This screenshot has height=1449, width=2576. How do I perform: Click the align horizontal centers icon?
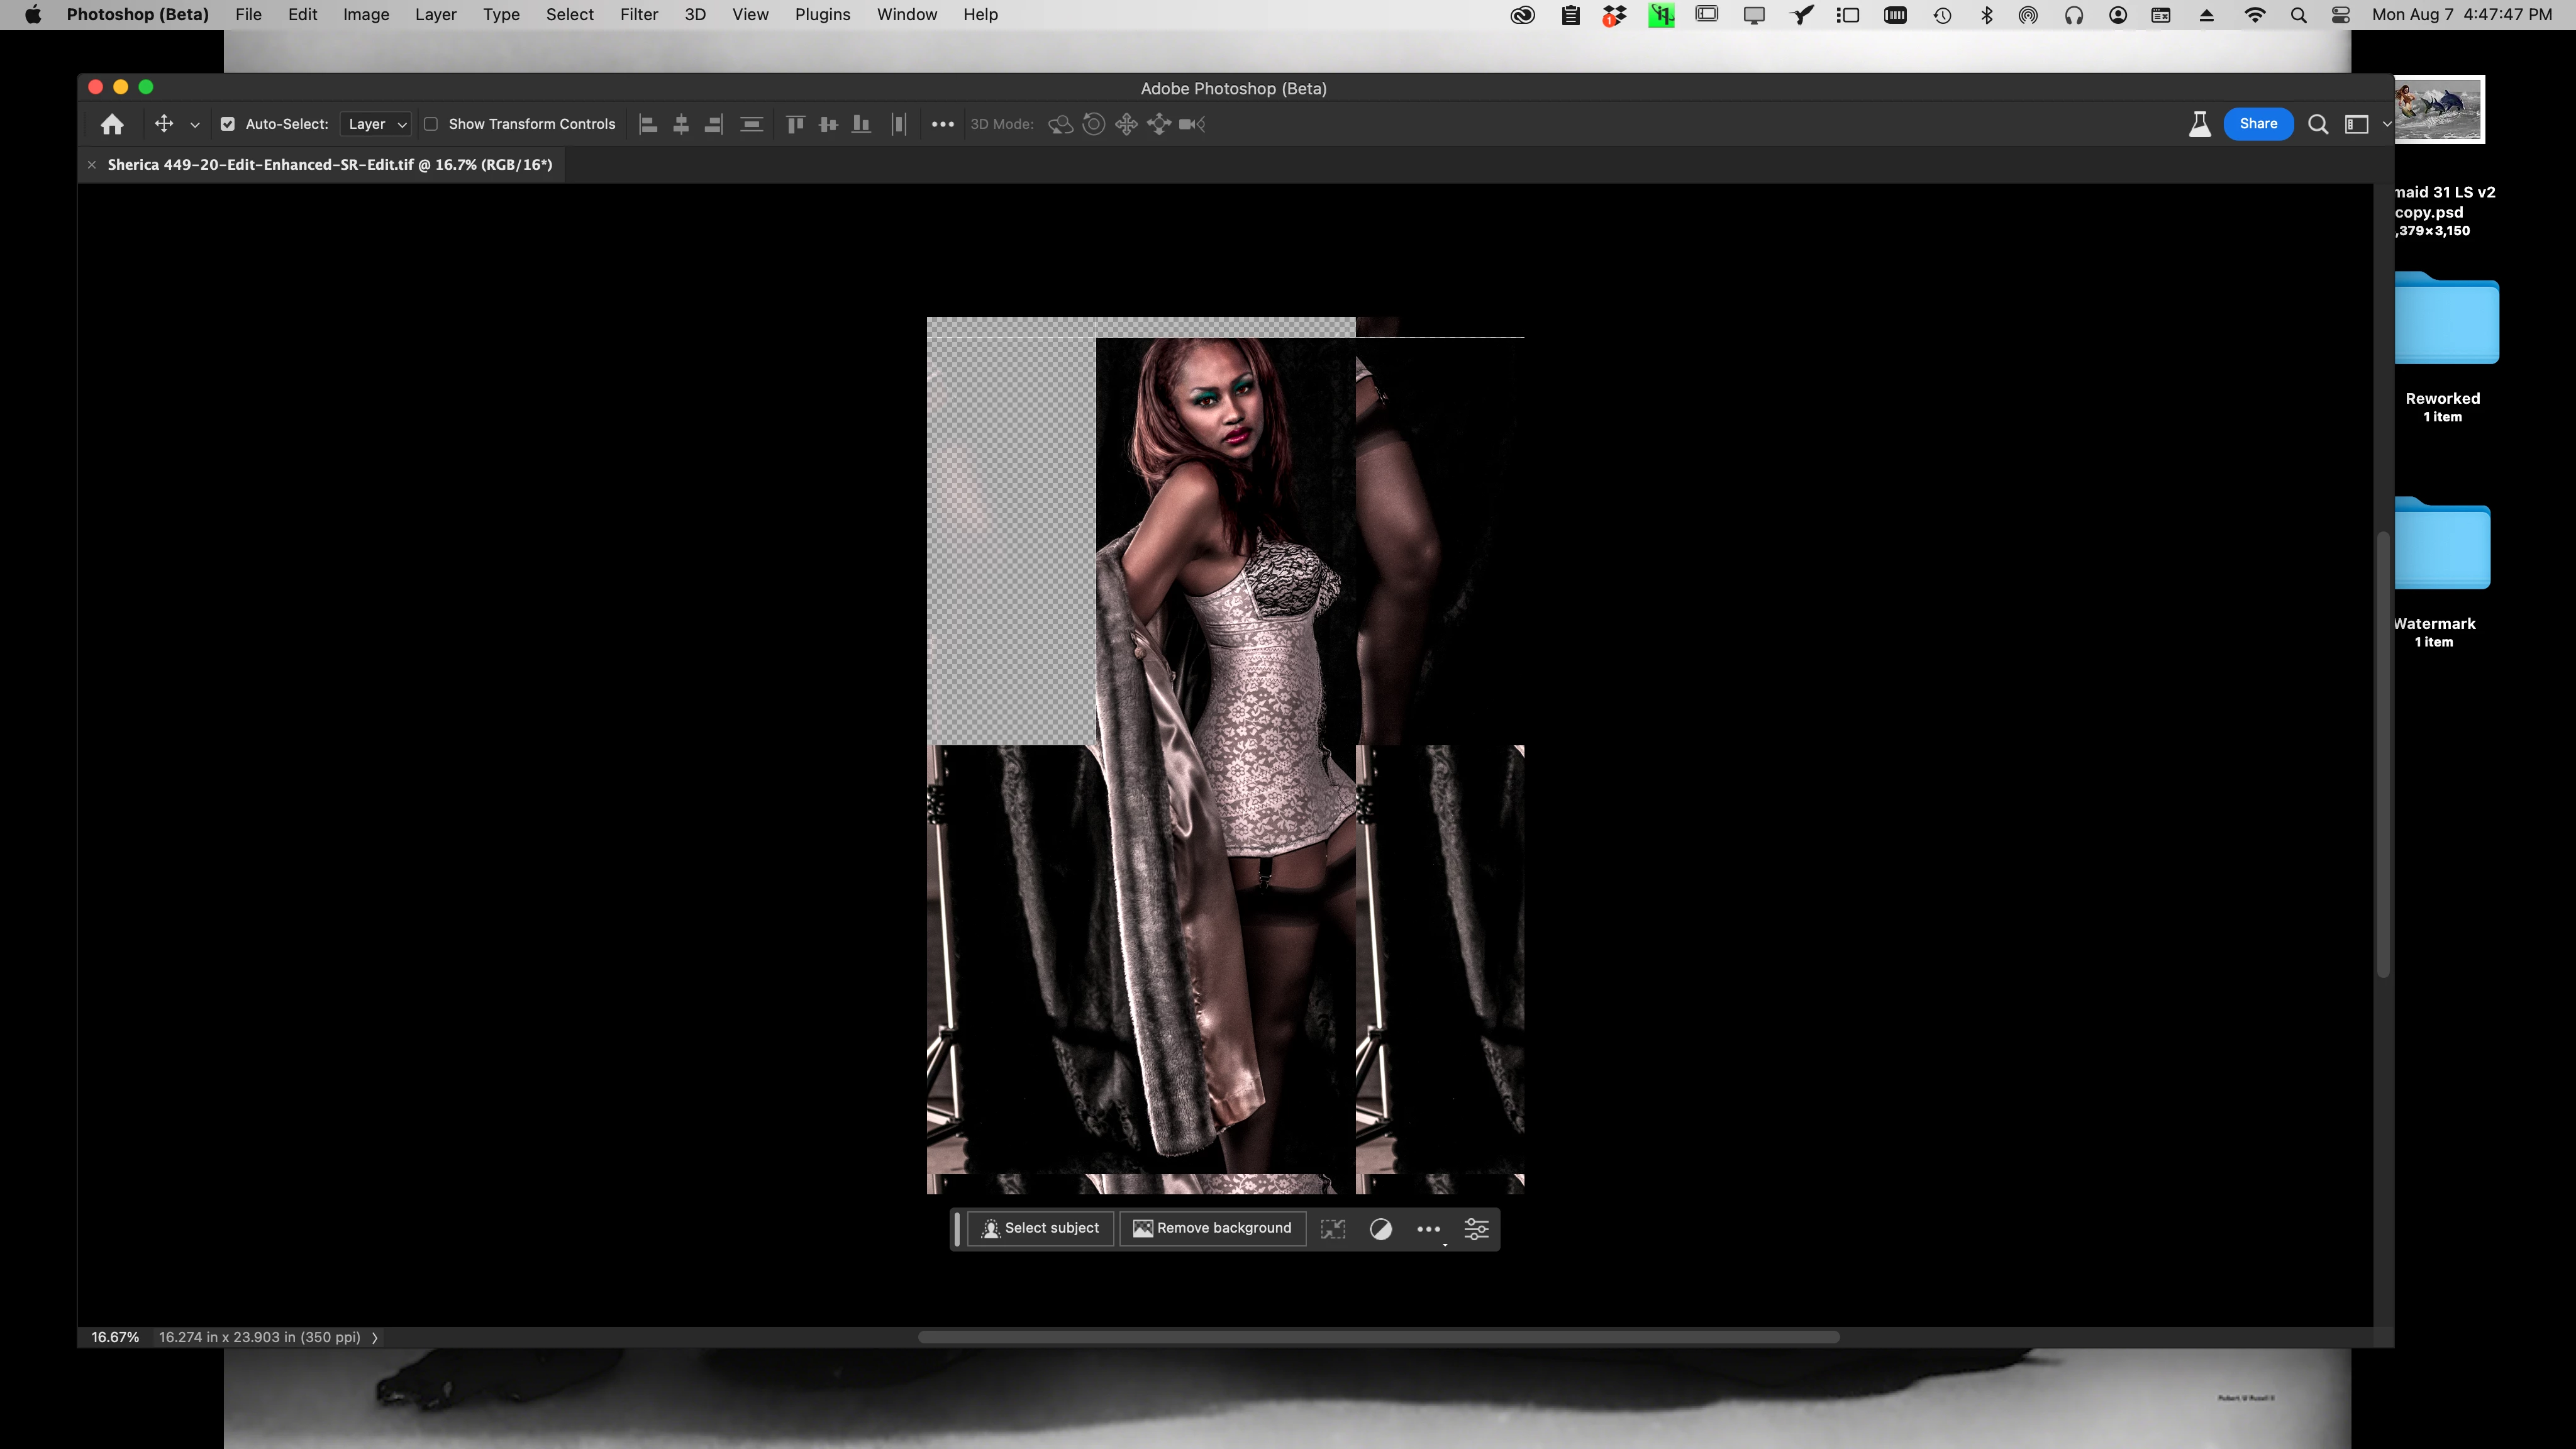[x=681, y=124]
